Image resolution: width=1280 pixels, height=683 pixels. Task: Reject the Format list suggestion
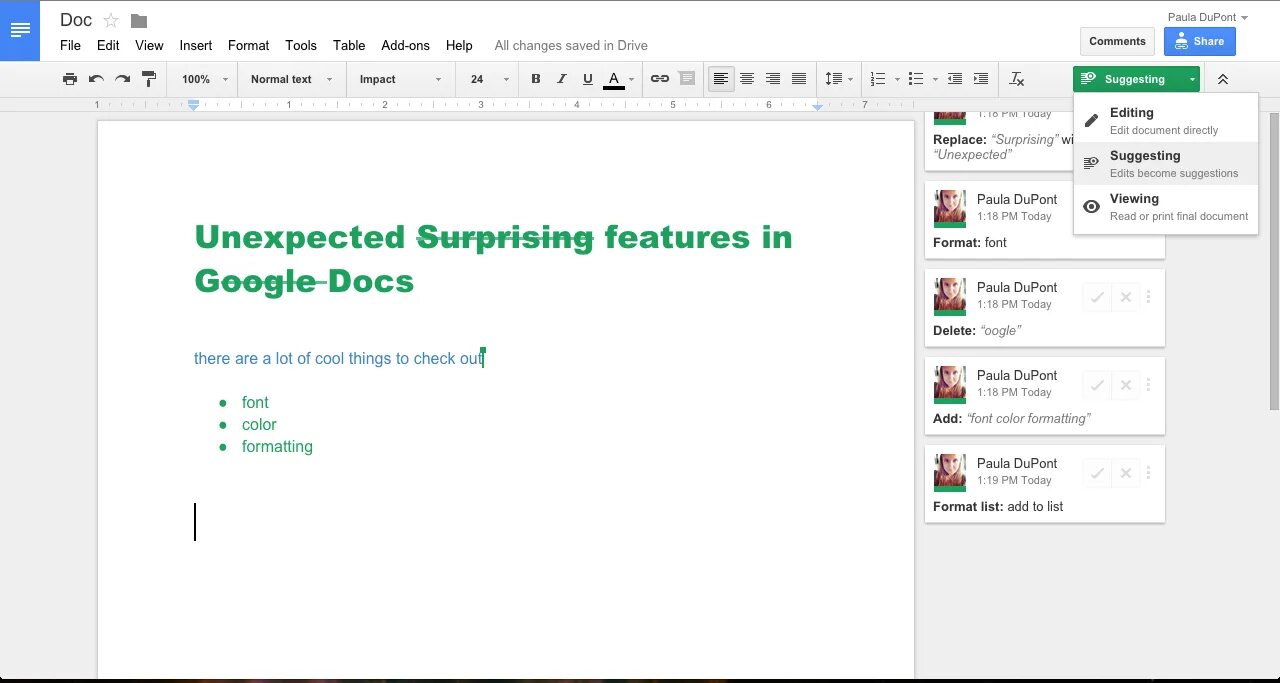click(1126, 473)
